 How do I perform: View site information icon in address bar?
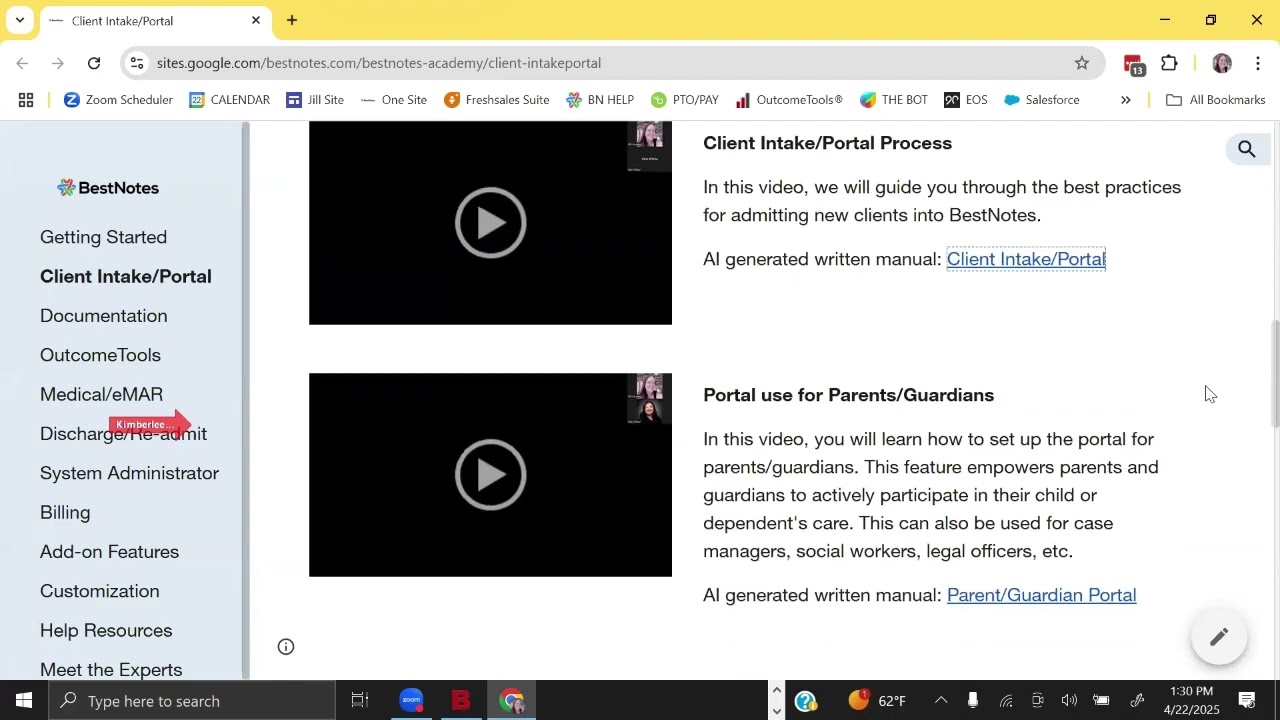point(139,63)
